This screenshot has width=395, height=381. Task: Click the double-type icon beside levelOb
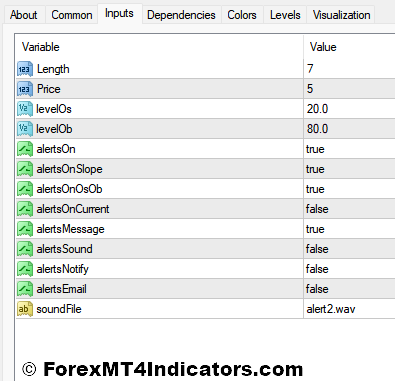pyautogui.click(x=25, y=129)
